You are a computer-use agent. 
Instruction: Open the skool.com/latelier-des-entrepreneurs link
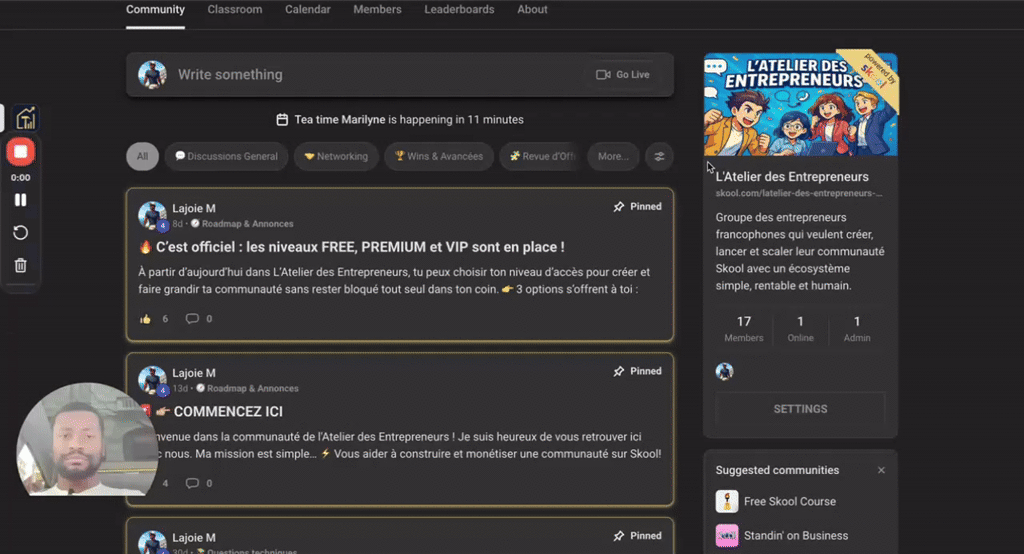point(799,193)
